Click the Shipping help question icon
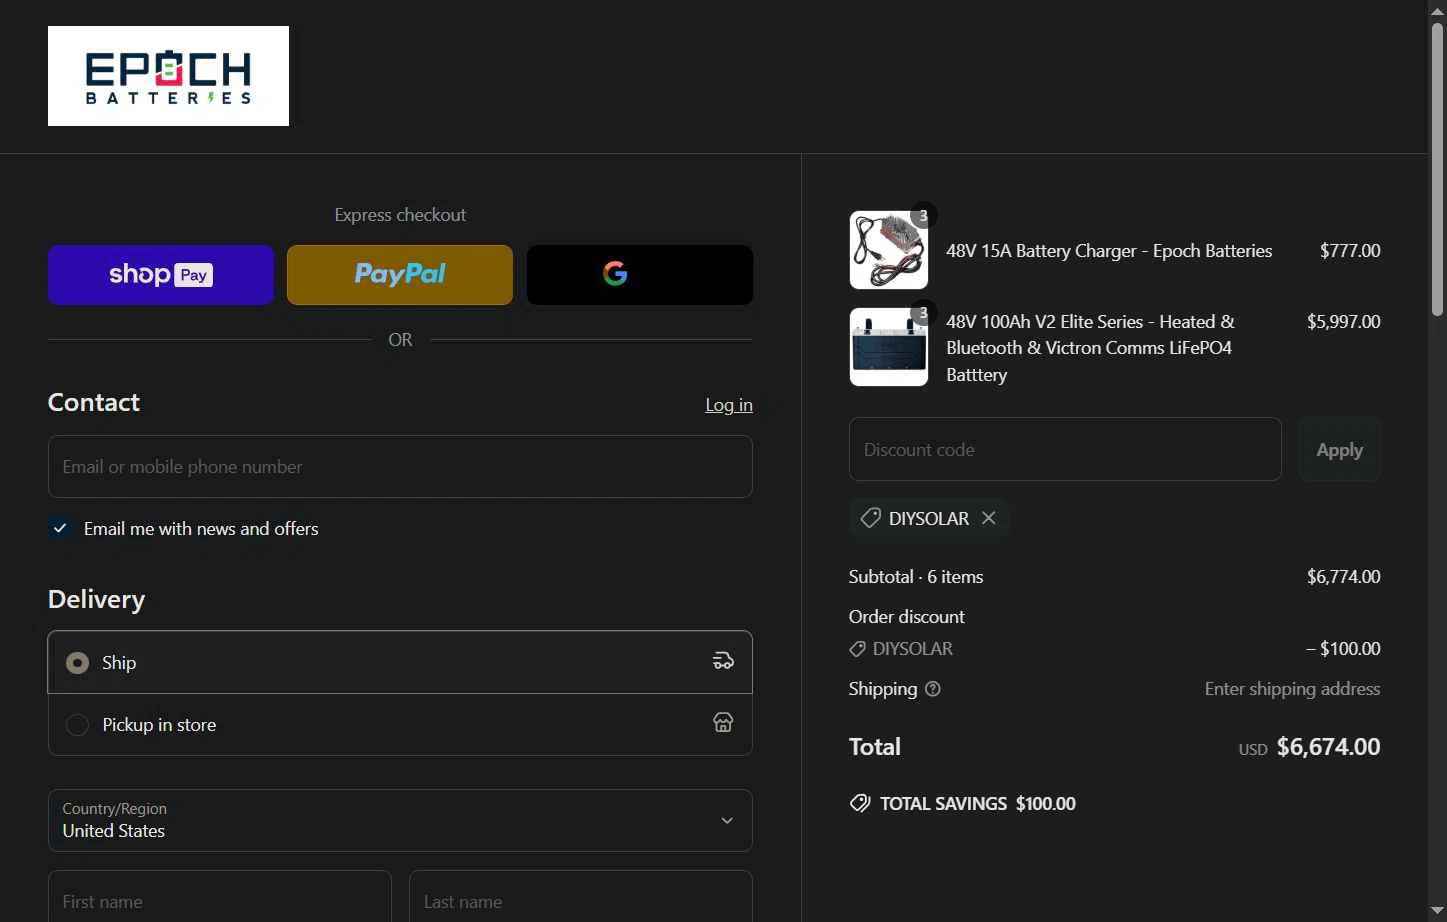This screenshot has width=1447, height=922. [933, 689]
